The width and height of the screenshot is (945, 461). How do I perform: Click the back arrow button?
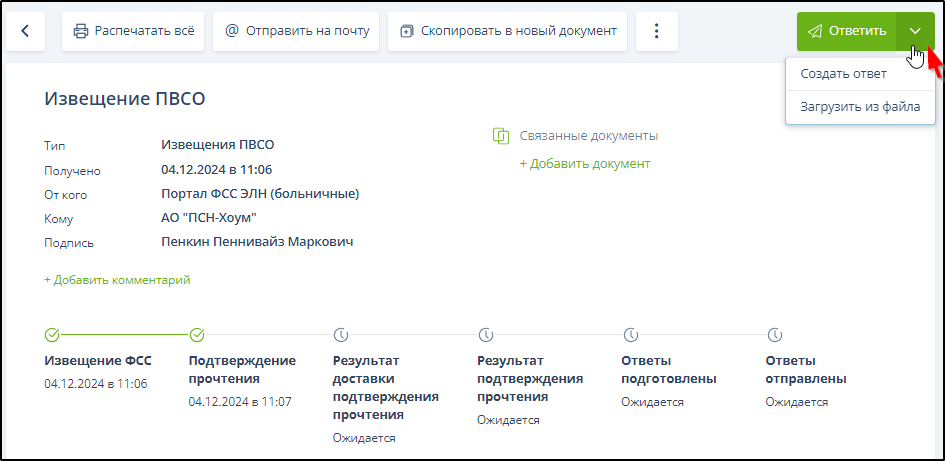click(26, 31)
